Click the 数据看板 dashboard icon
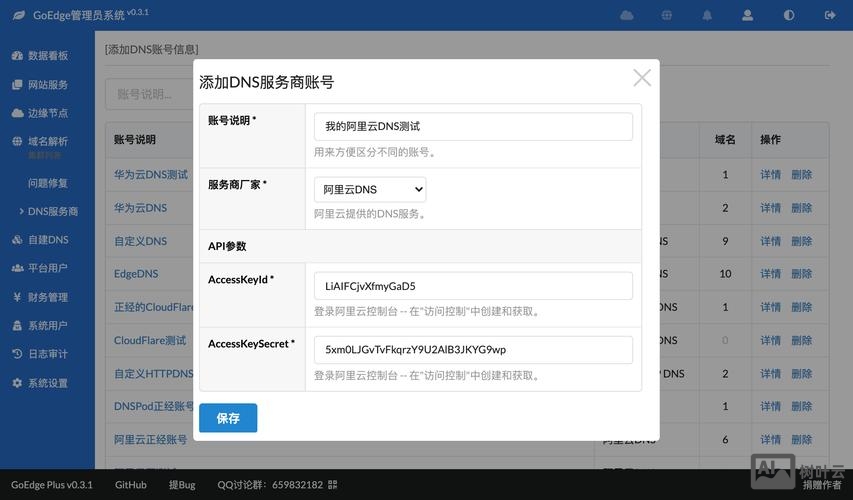853x500 pixels. 17,55
